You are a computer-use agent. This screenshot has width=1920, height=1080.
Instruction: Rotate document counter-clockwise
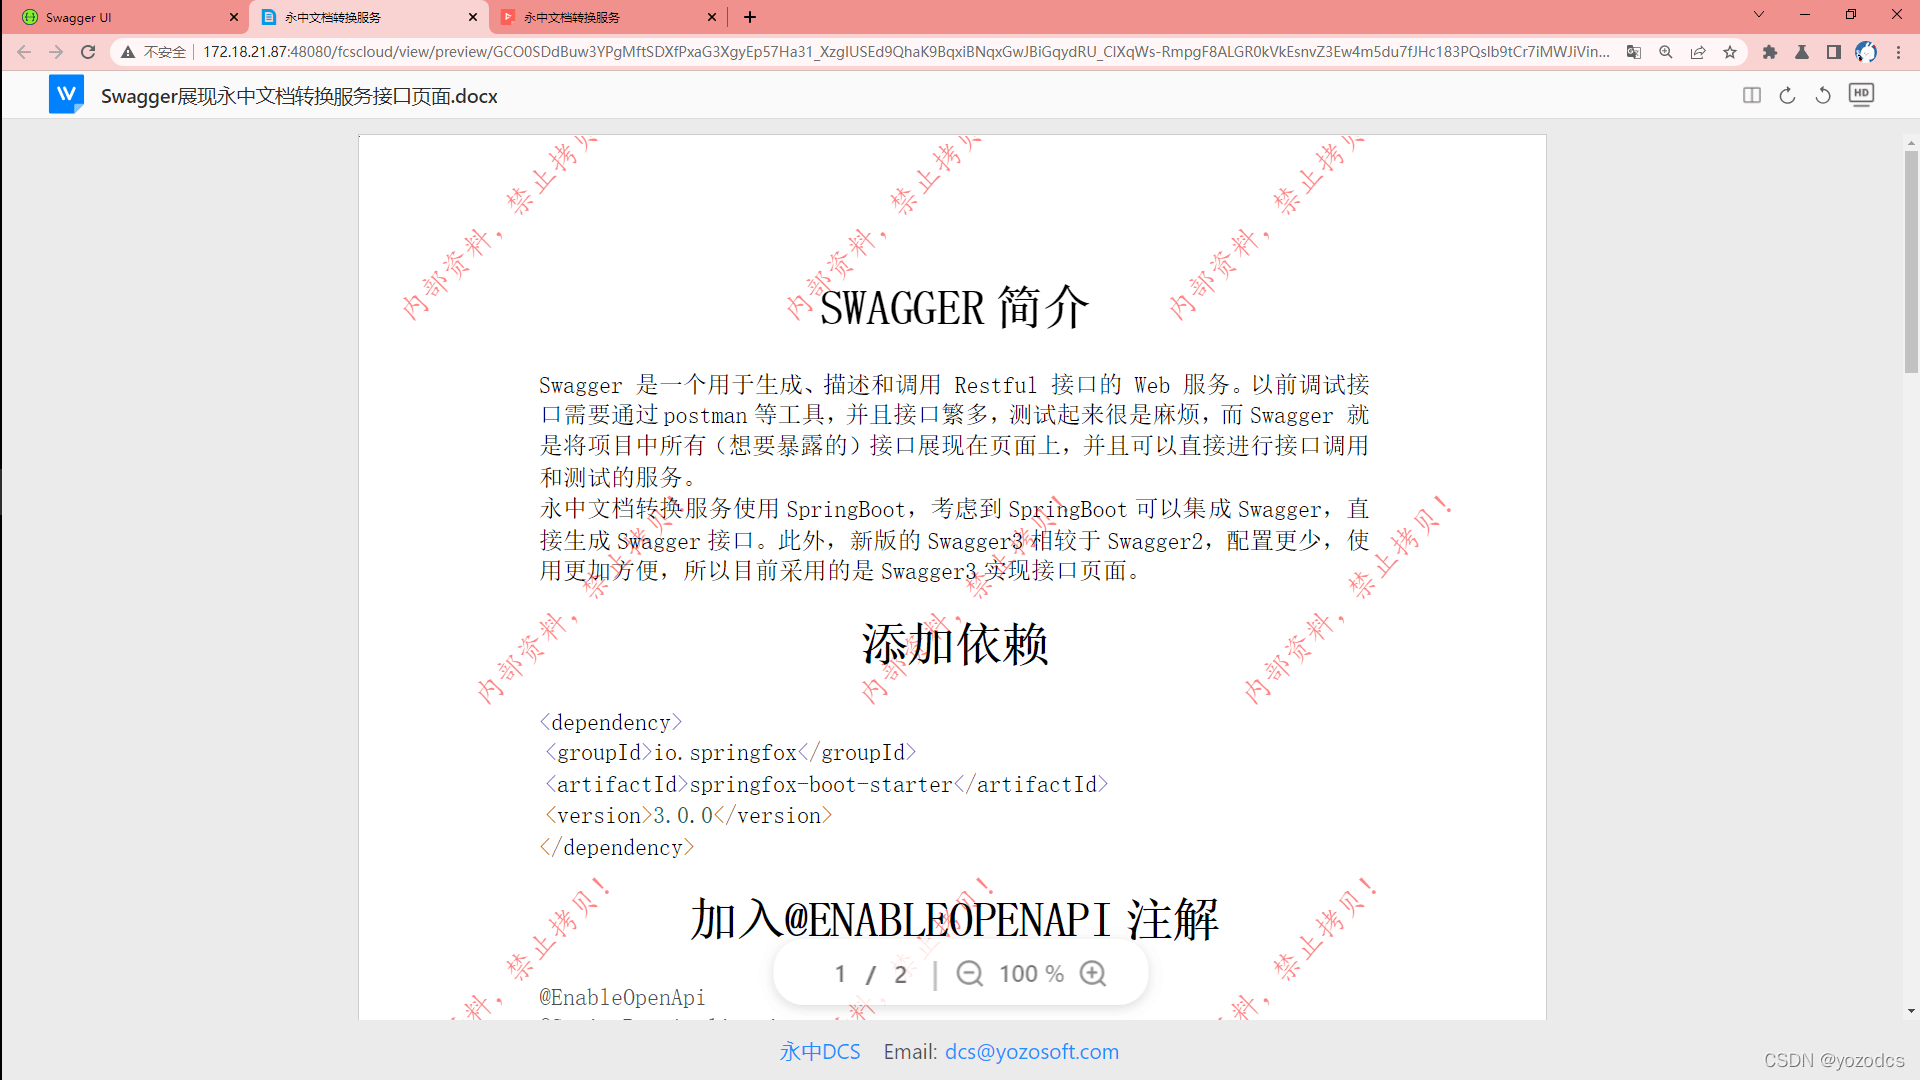[1823, 95]
